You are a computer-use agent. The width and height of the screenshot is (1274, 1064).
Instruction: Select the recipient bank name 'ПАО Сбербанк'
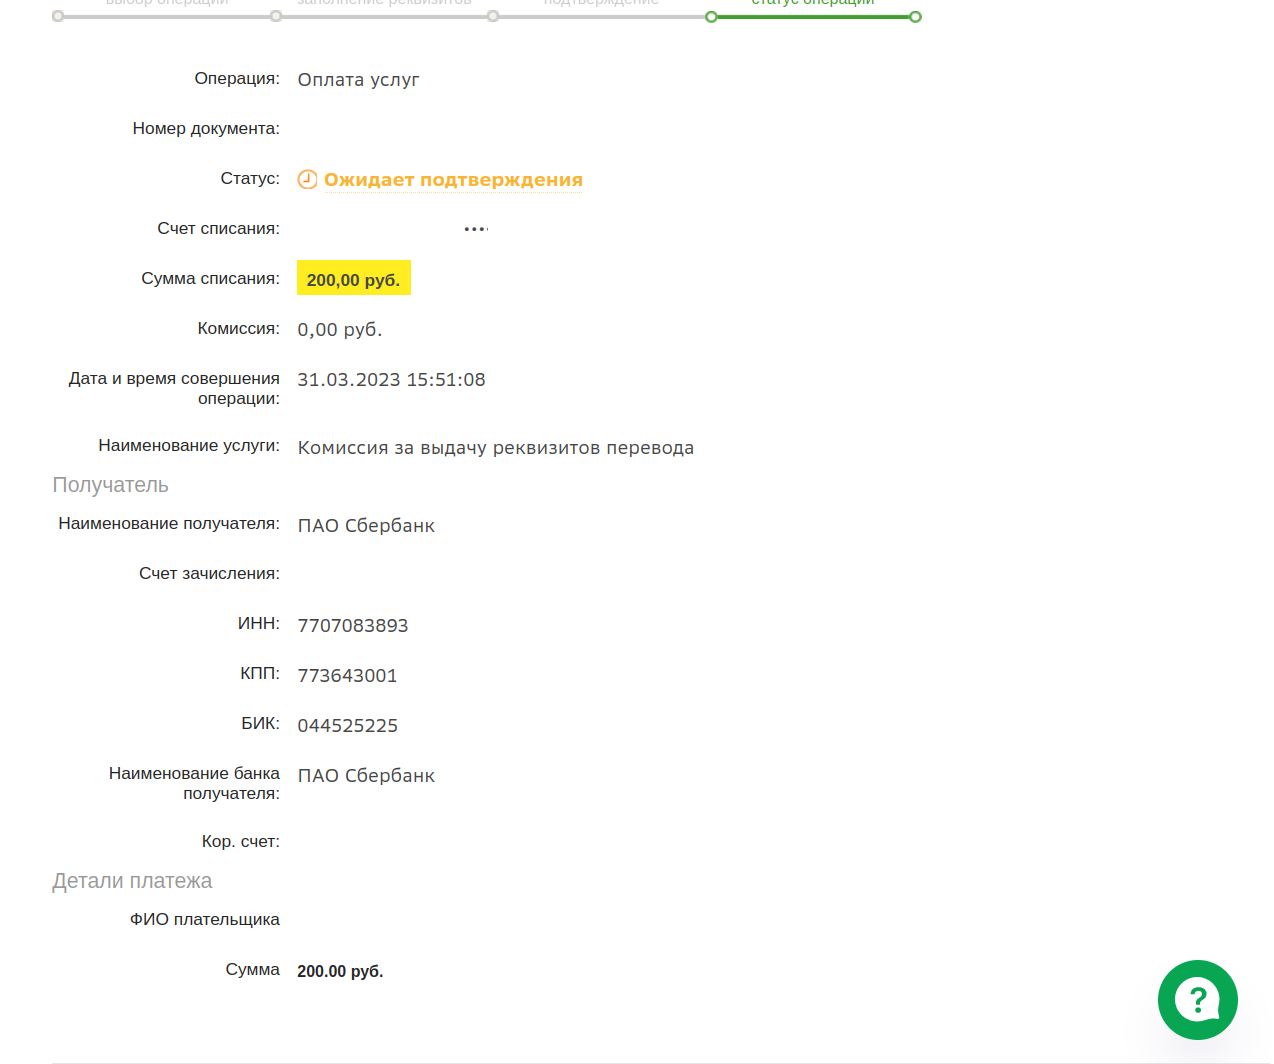366,776
